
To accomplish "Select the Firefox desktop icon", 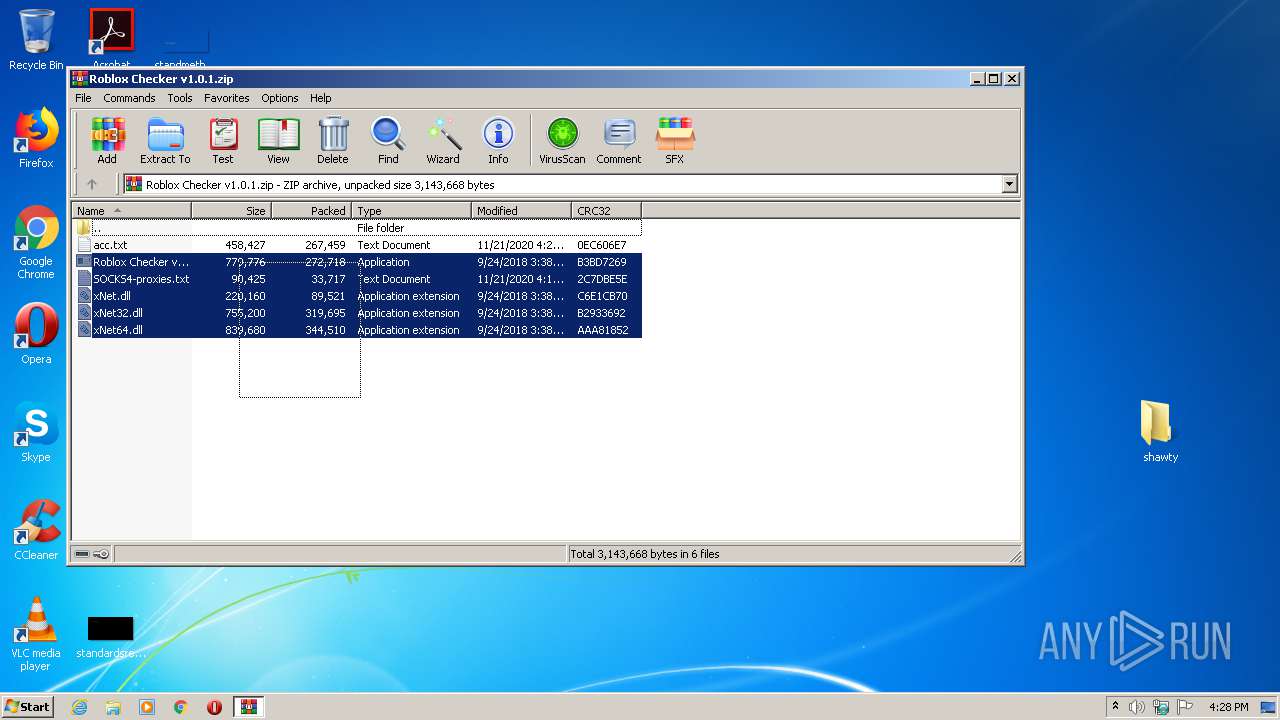I will 36,138.
